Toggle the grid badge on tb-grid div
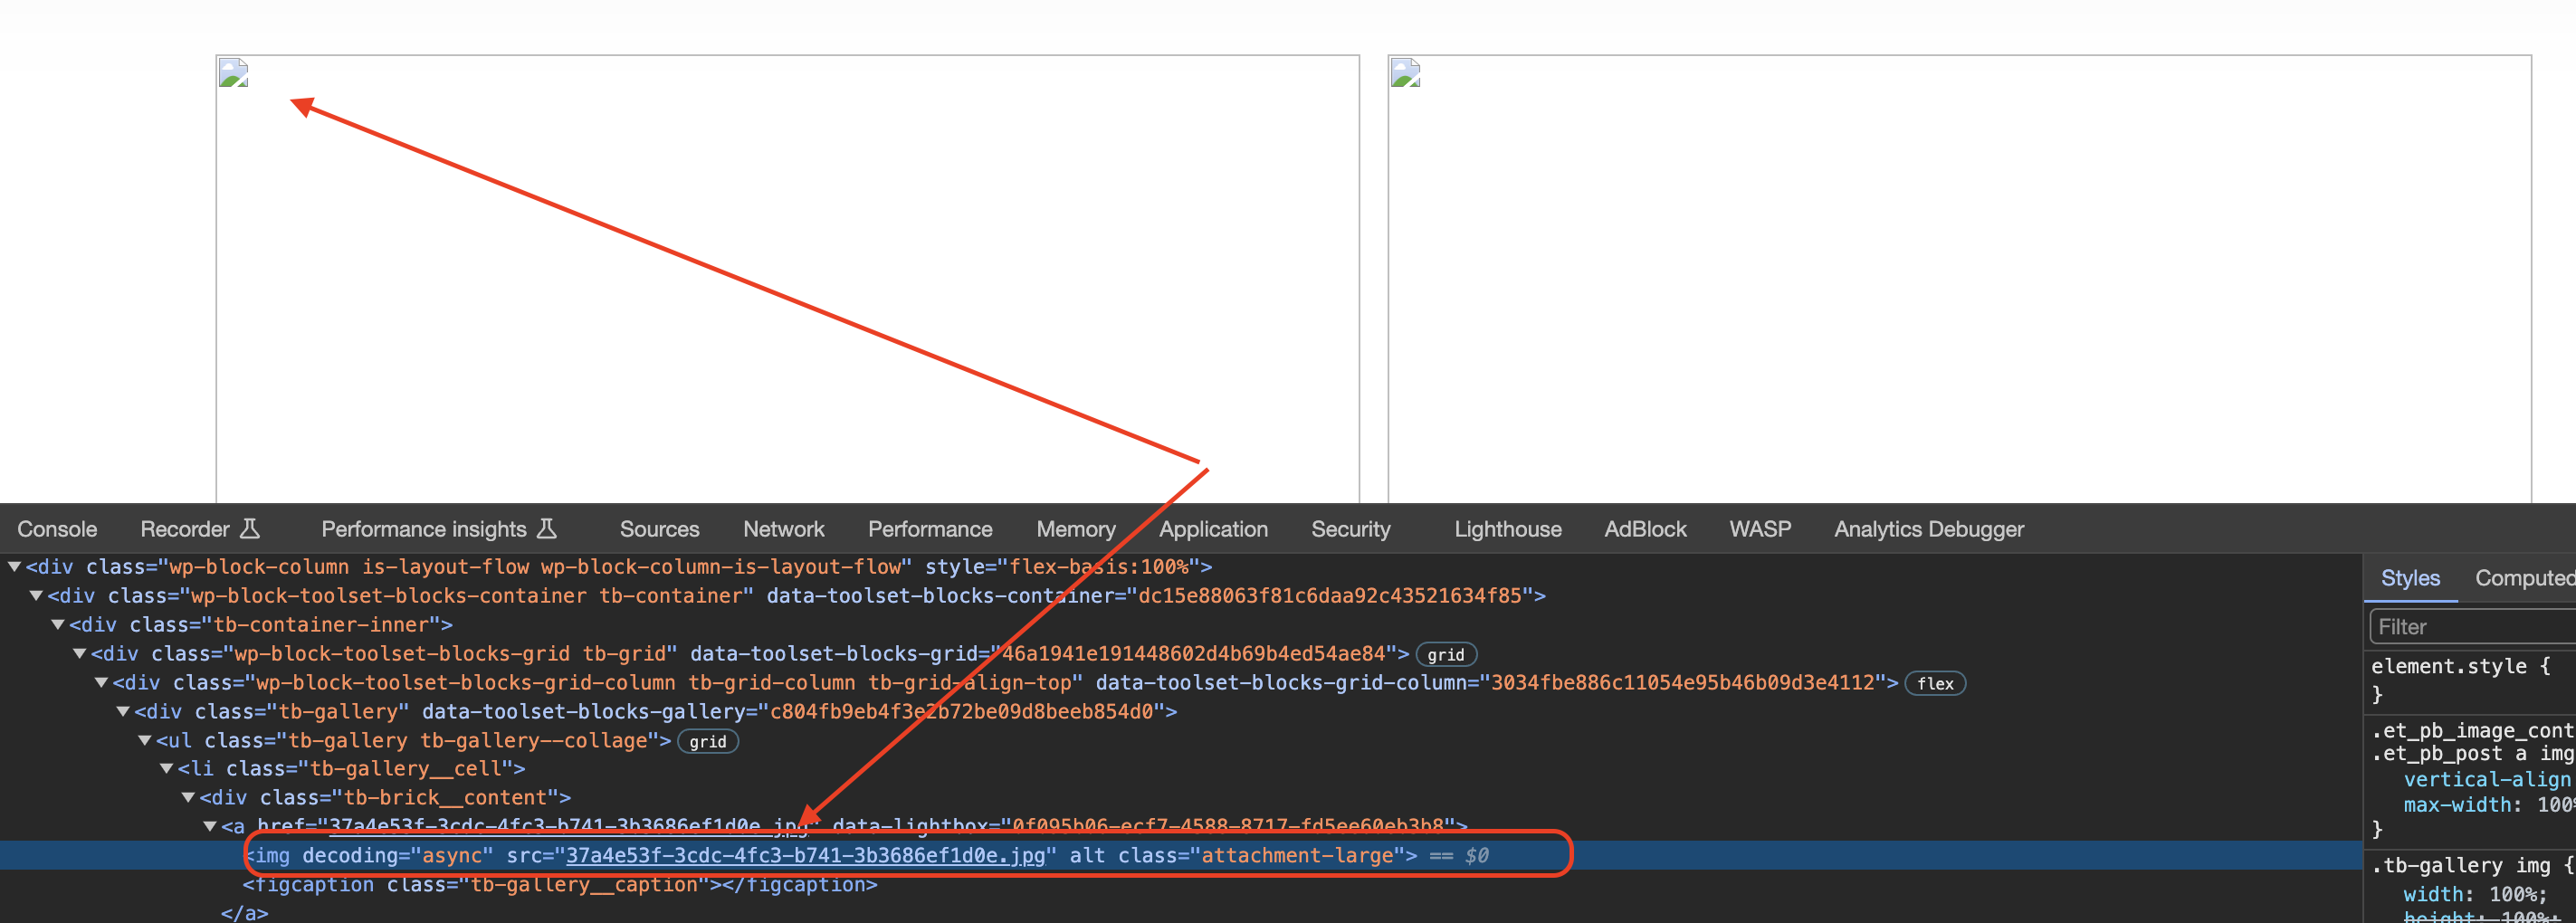The height and width of the screenshot is (923, 2576). [x=1446, y=655]
